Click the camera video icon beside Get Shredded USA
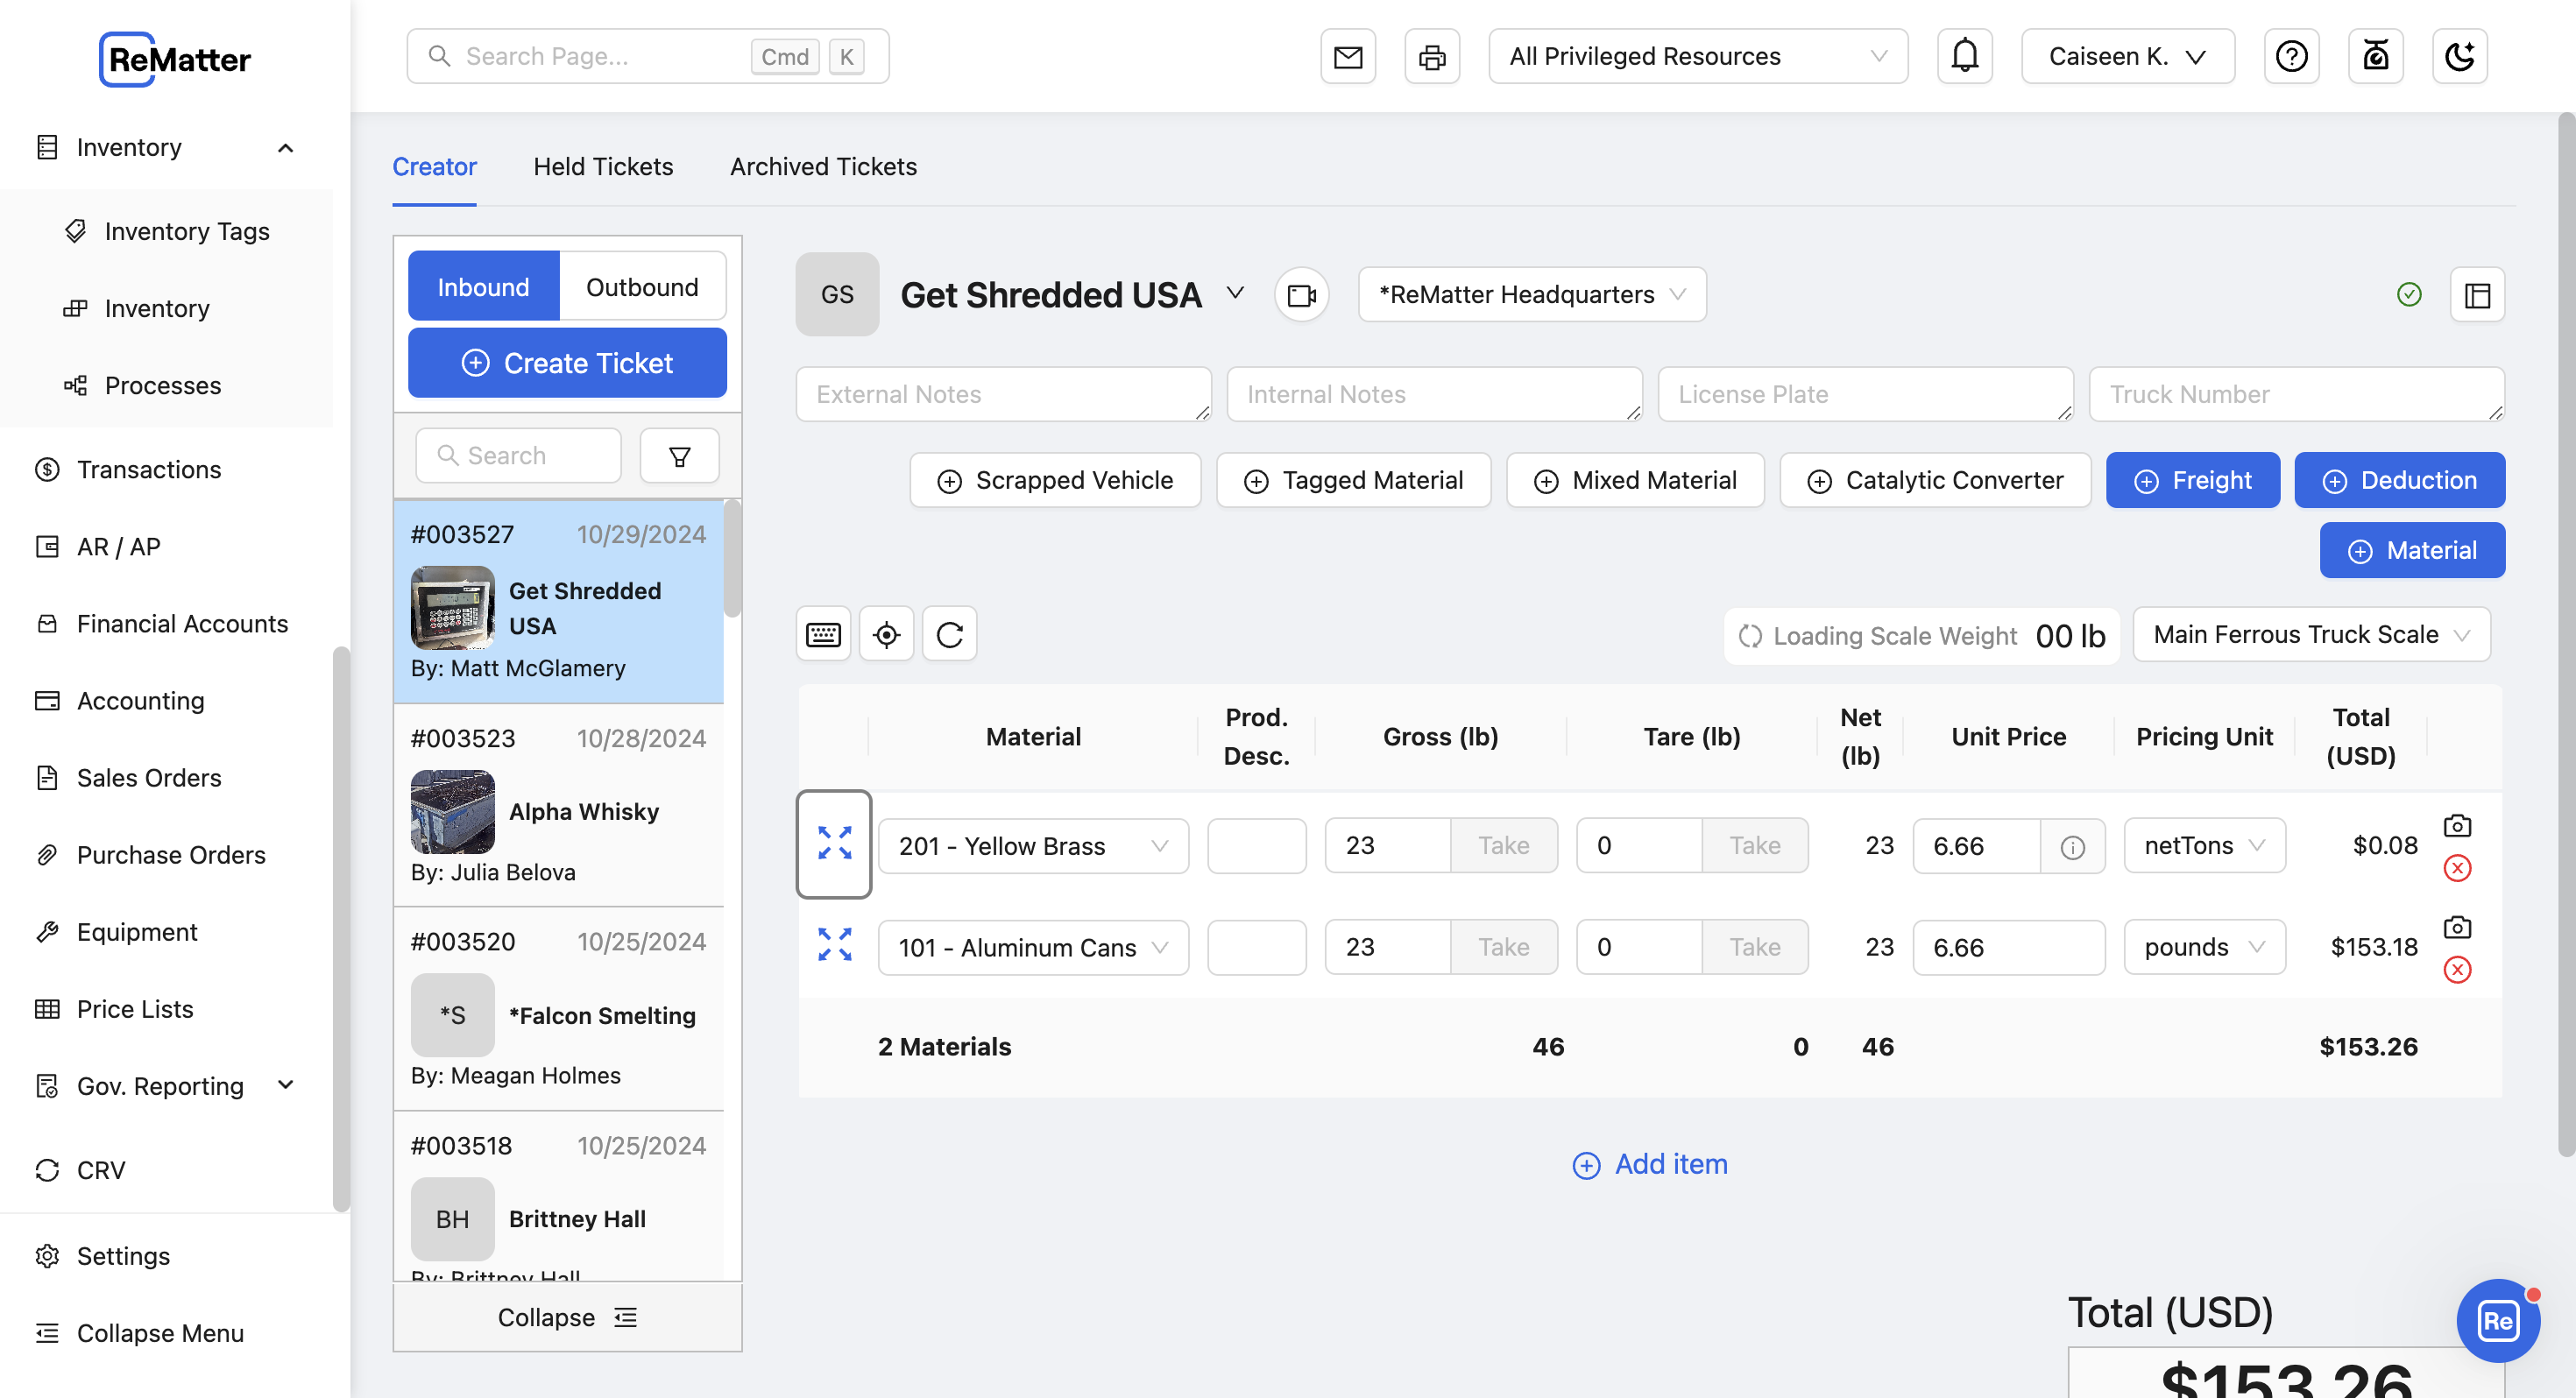Screen dimensions: 2576x1398 [1301, 295]
